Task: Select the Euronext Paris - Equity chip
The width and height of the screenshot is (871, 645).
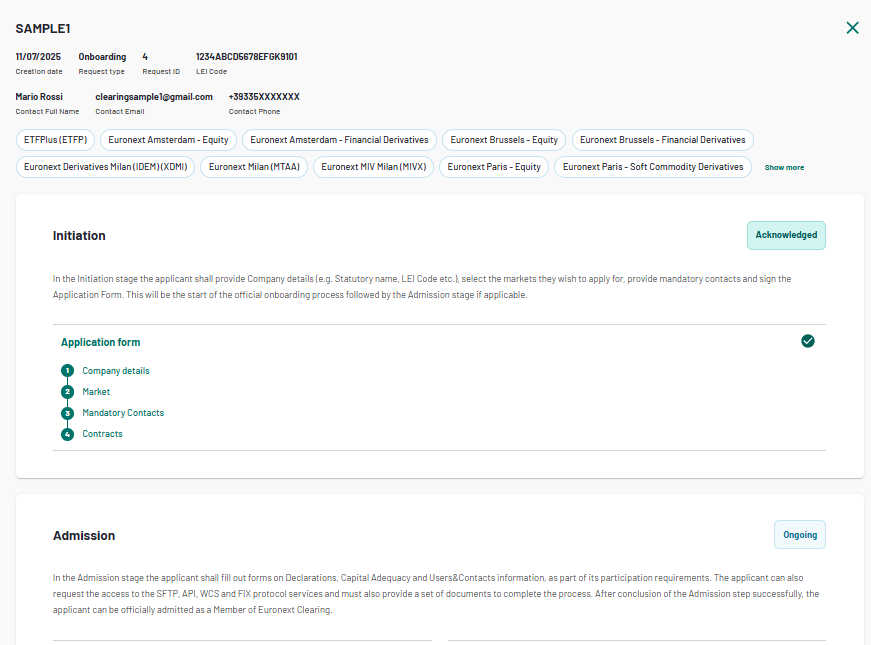Action: pos(494,167)
